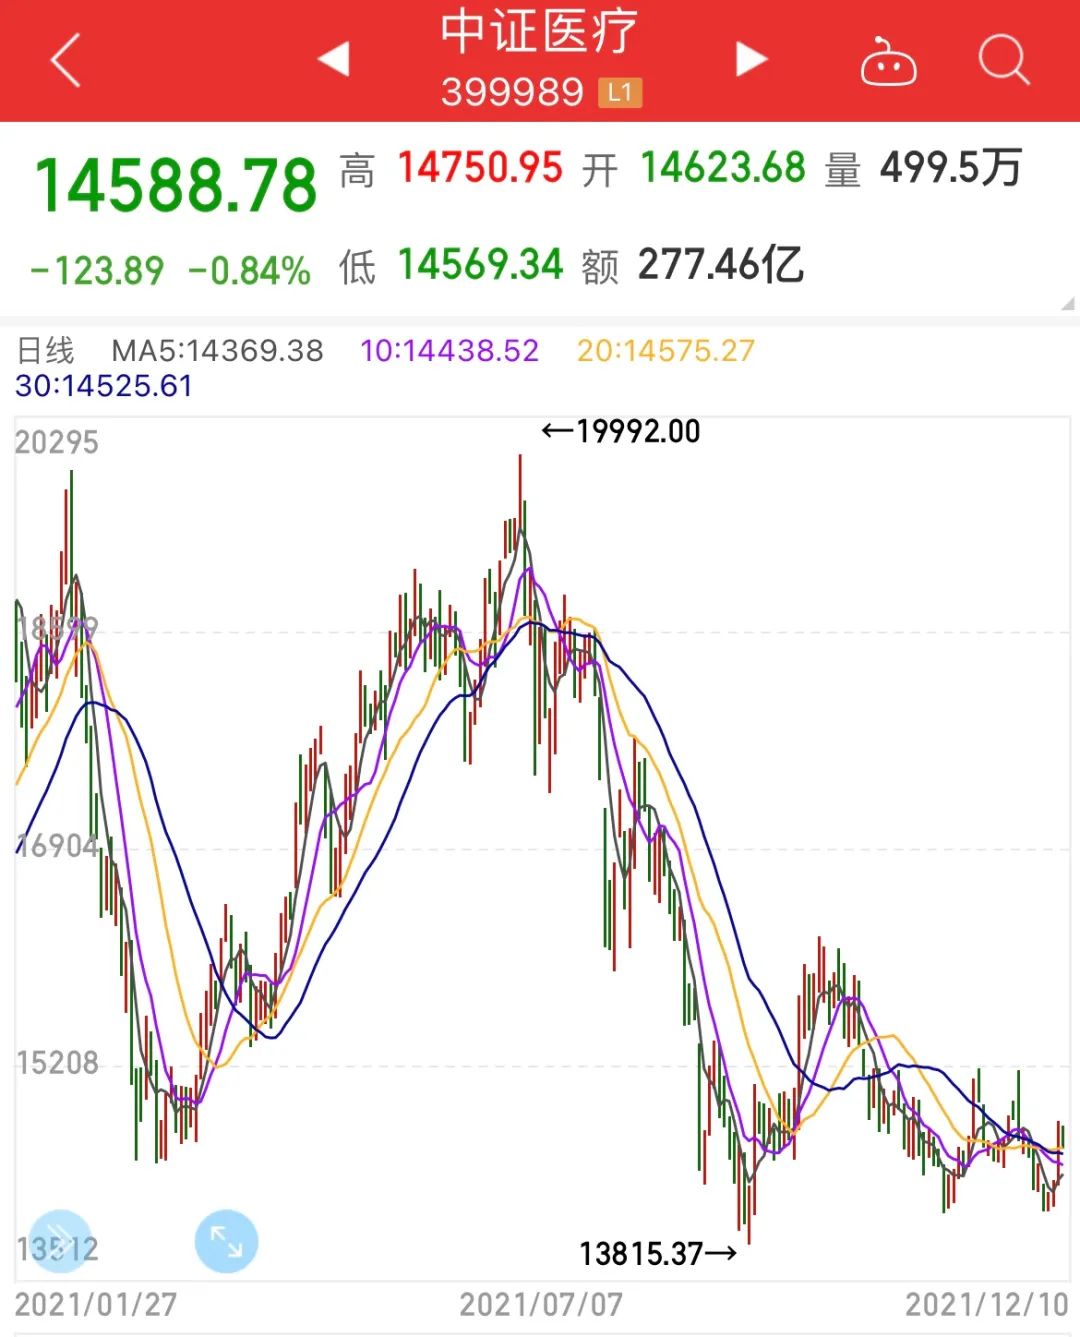Viewport: 1080px width, 1337px height.
Task: Go to the next index with right triangle
Action: pyautogui.click(x=751, y=59)
